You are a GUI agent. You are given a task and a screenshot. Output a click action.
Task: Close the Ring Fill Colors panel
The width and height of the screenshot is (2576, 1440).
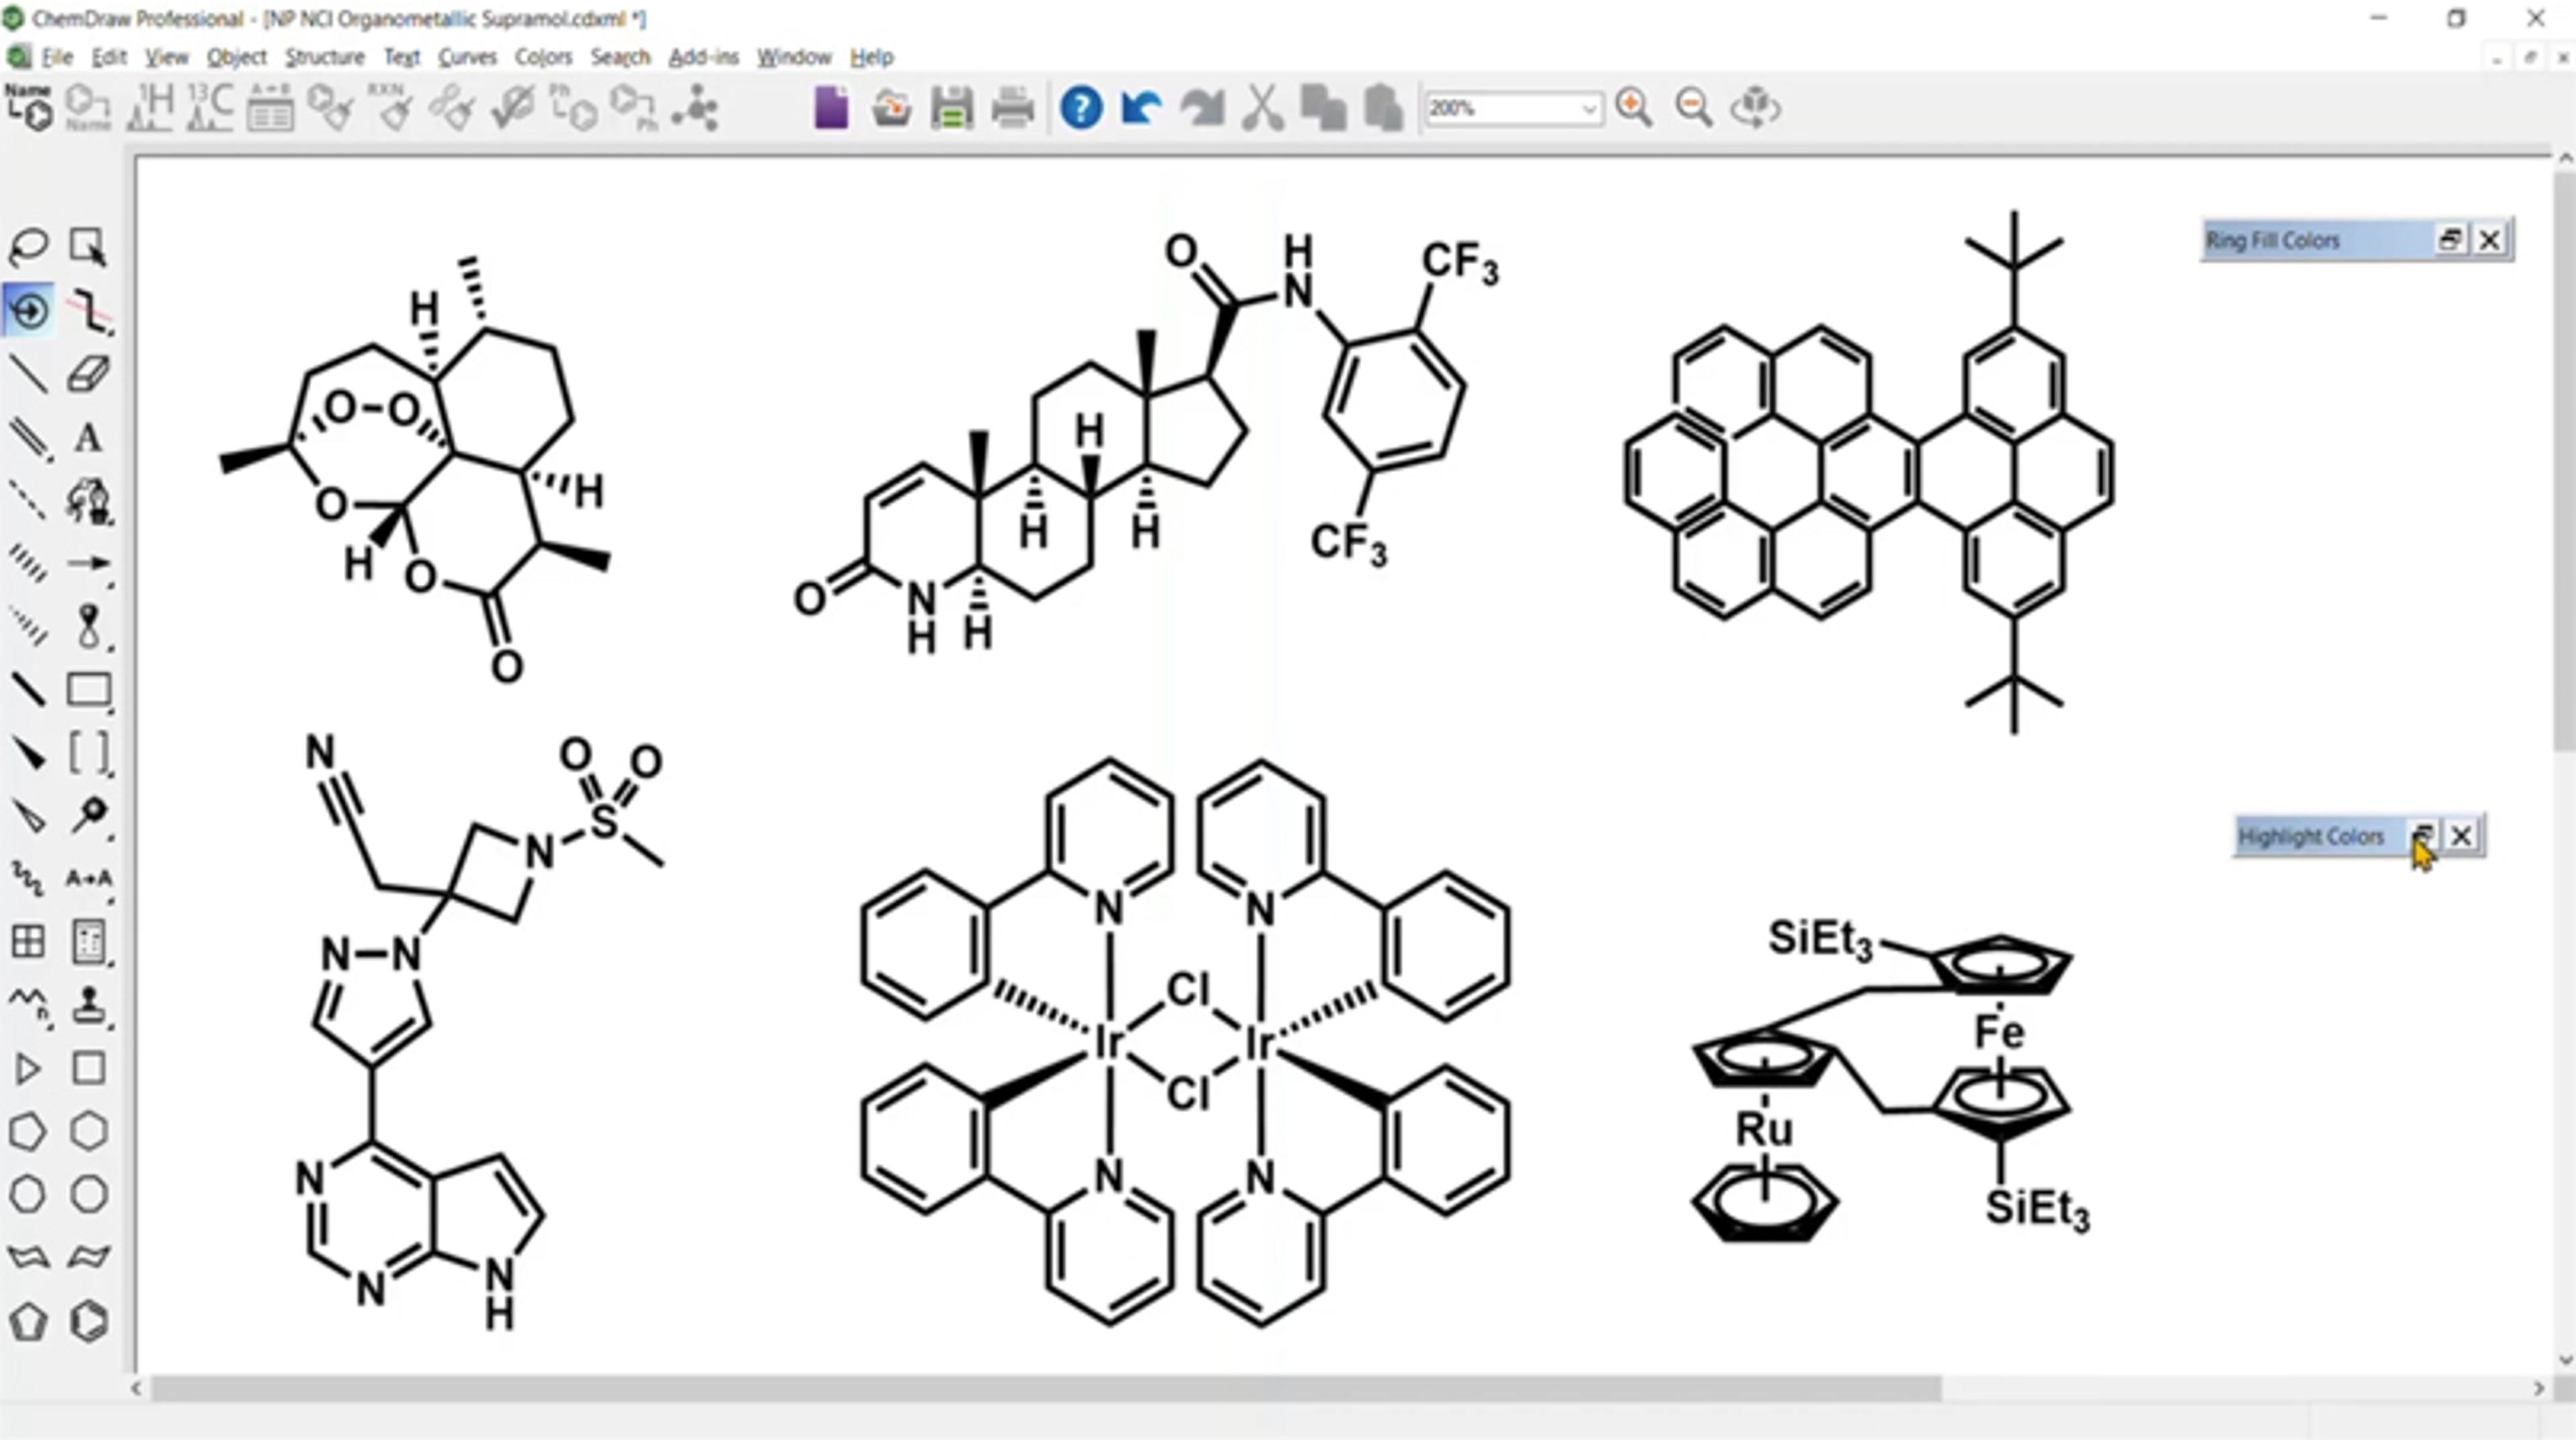point(2489,240)
